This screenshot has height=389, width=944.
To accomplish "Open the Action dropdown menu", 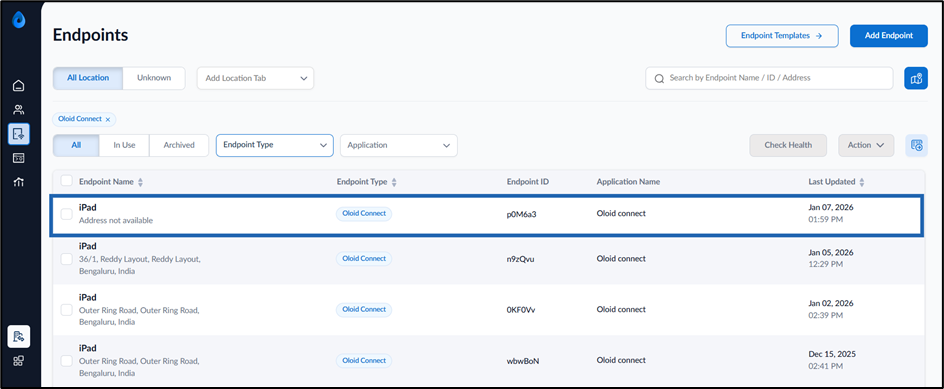I will [x=866, y=145].
